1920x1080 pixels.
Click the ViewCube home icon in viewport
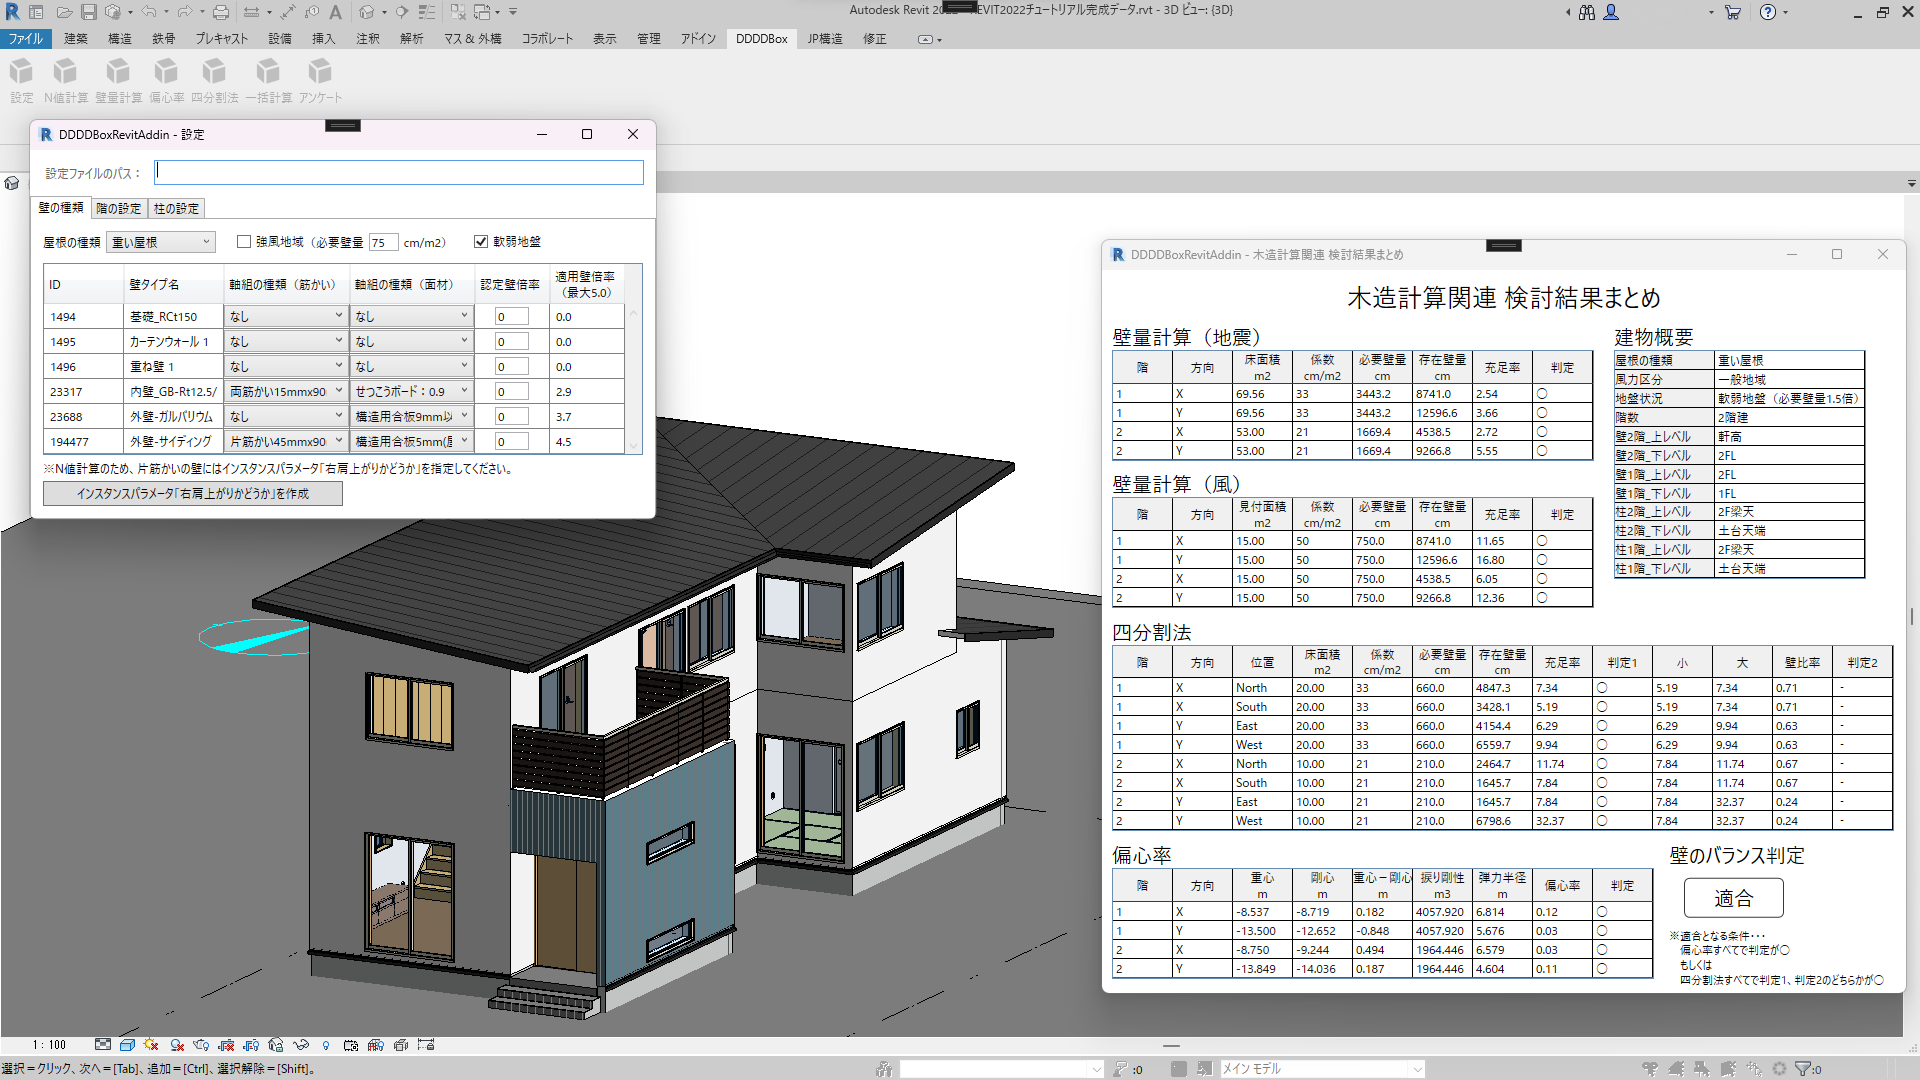(x=12, y=183)
